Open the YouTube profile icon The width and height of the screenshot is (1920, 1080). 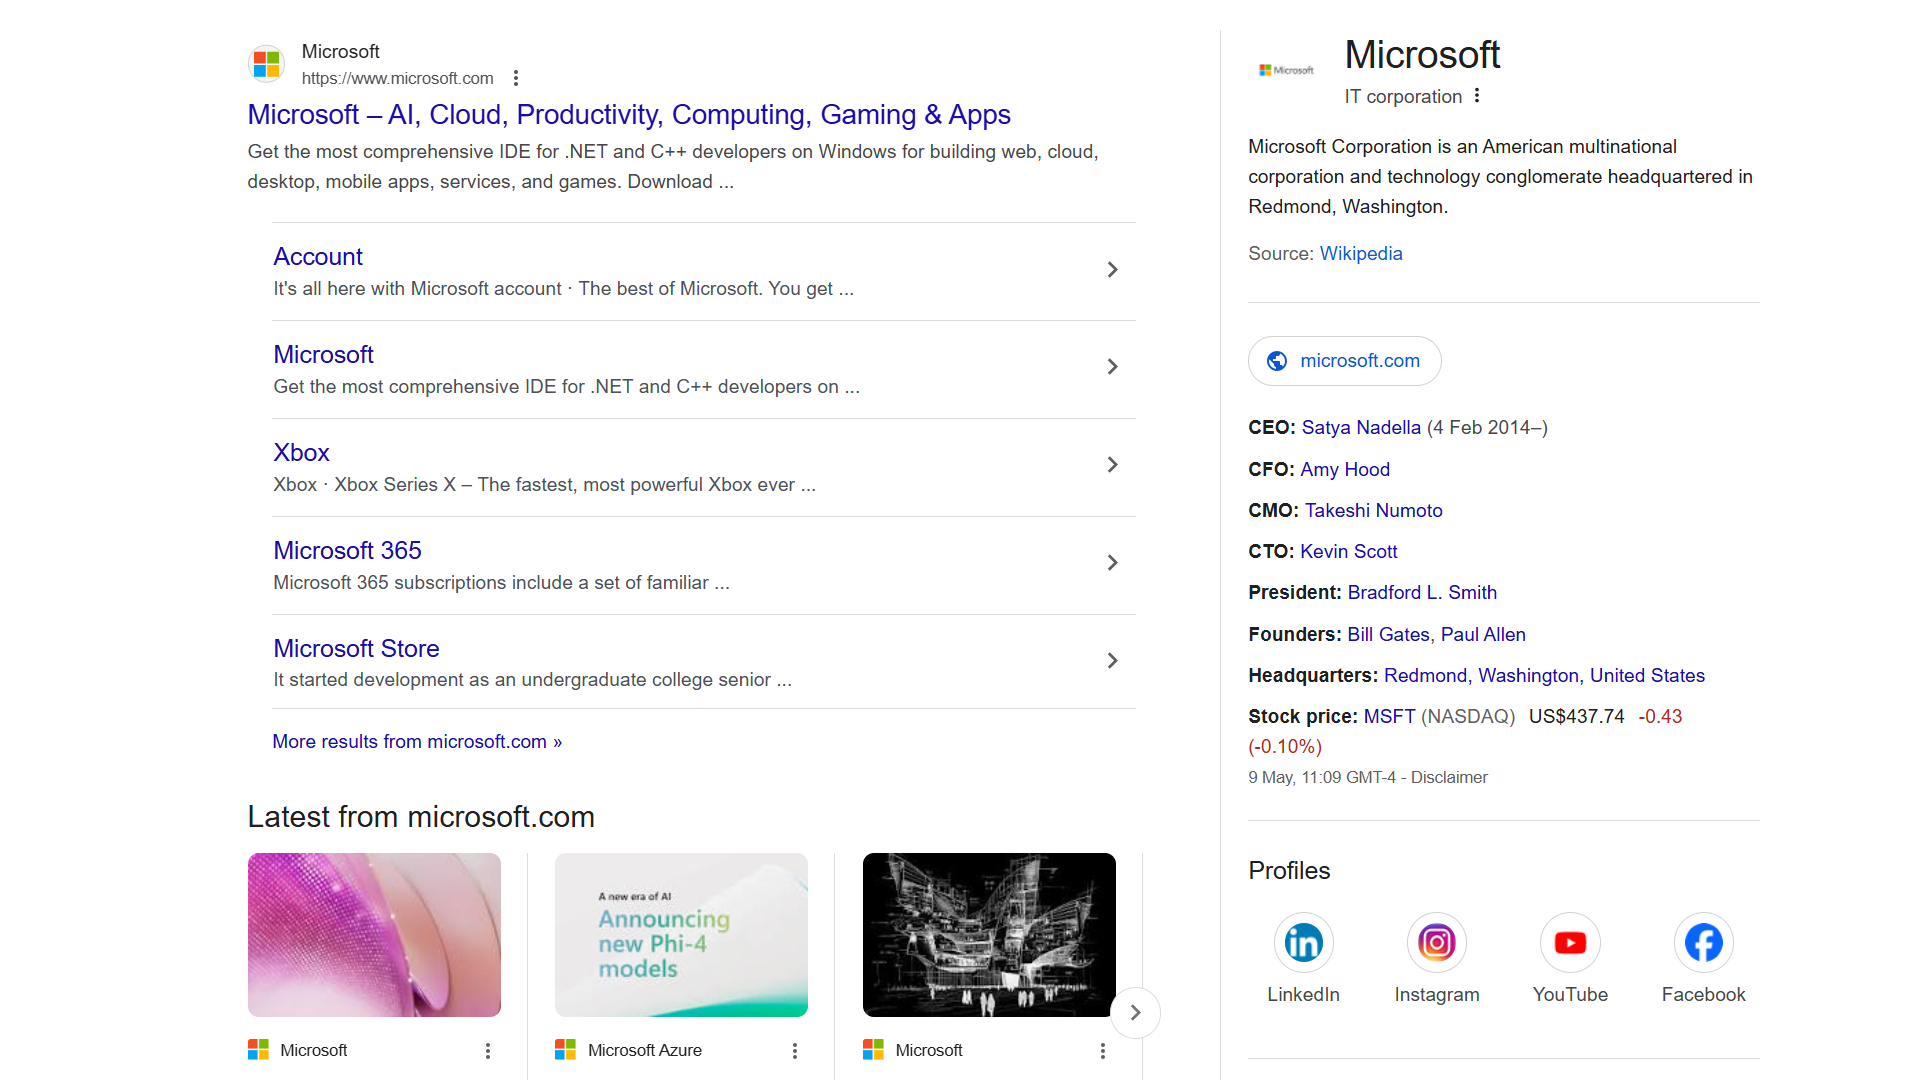point(1570,943)
